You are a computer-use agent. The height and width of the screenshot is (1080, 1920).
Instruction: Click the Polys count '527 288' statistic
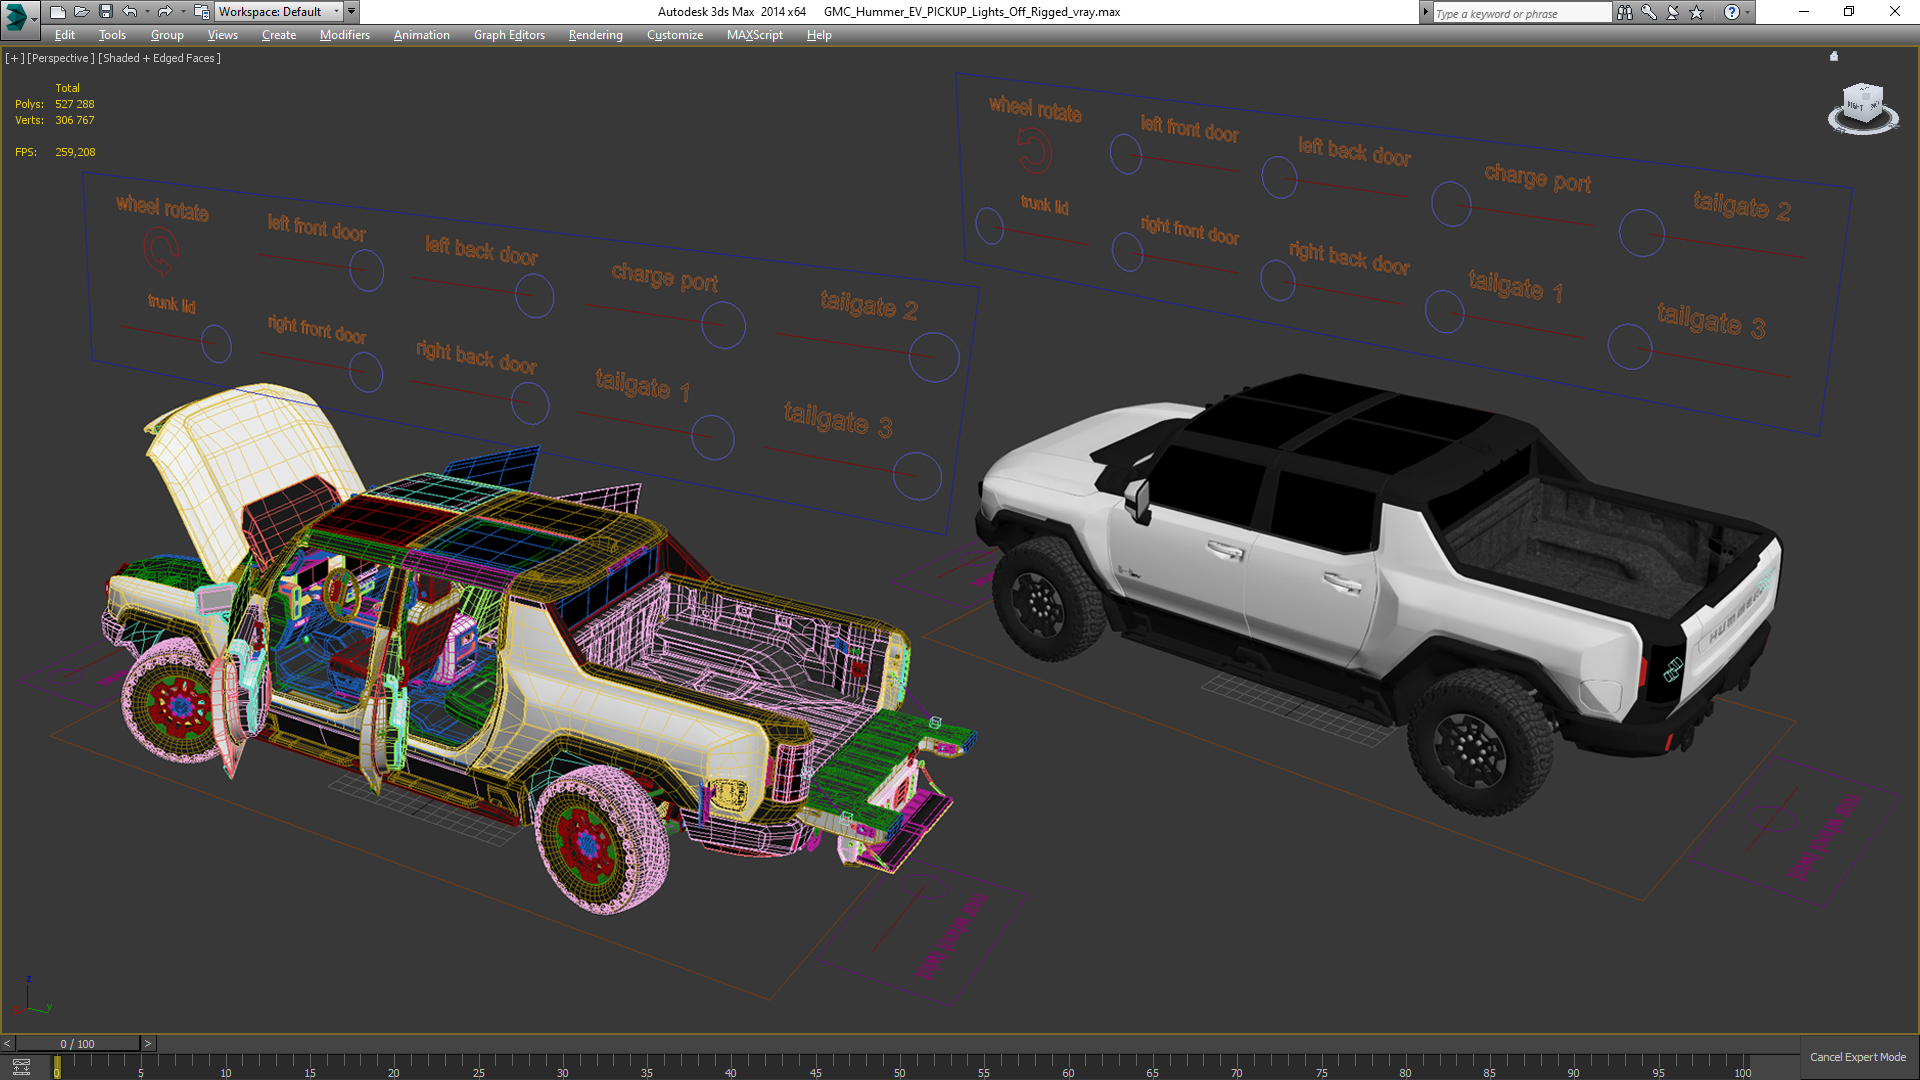coord(75,104)
